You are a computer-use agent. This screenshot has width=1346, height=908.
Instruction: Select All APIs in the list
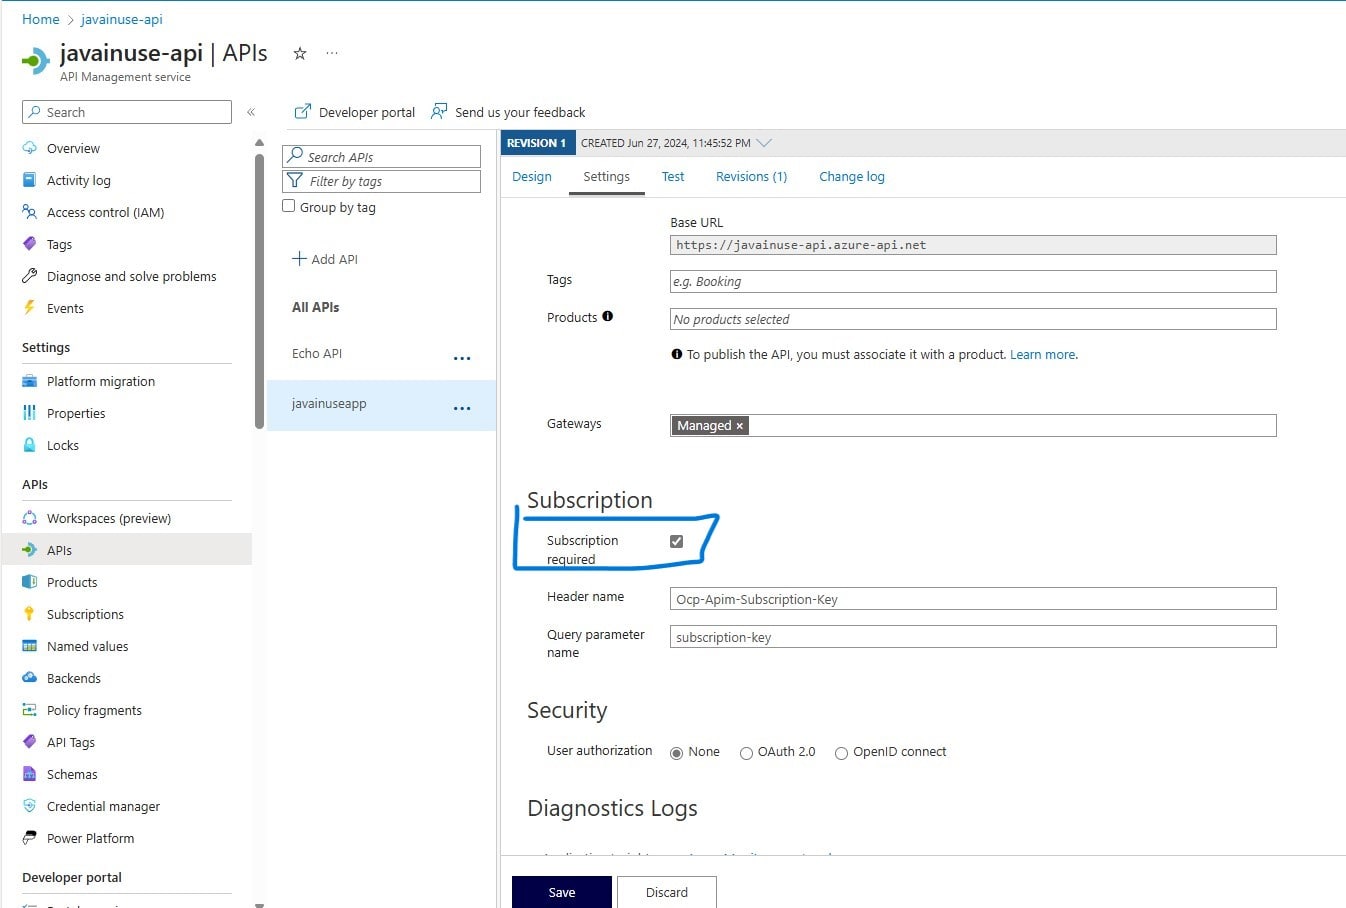(x=316, y=307)
